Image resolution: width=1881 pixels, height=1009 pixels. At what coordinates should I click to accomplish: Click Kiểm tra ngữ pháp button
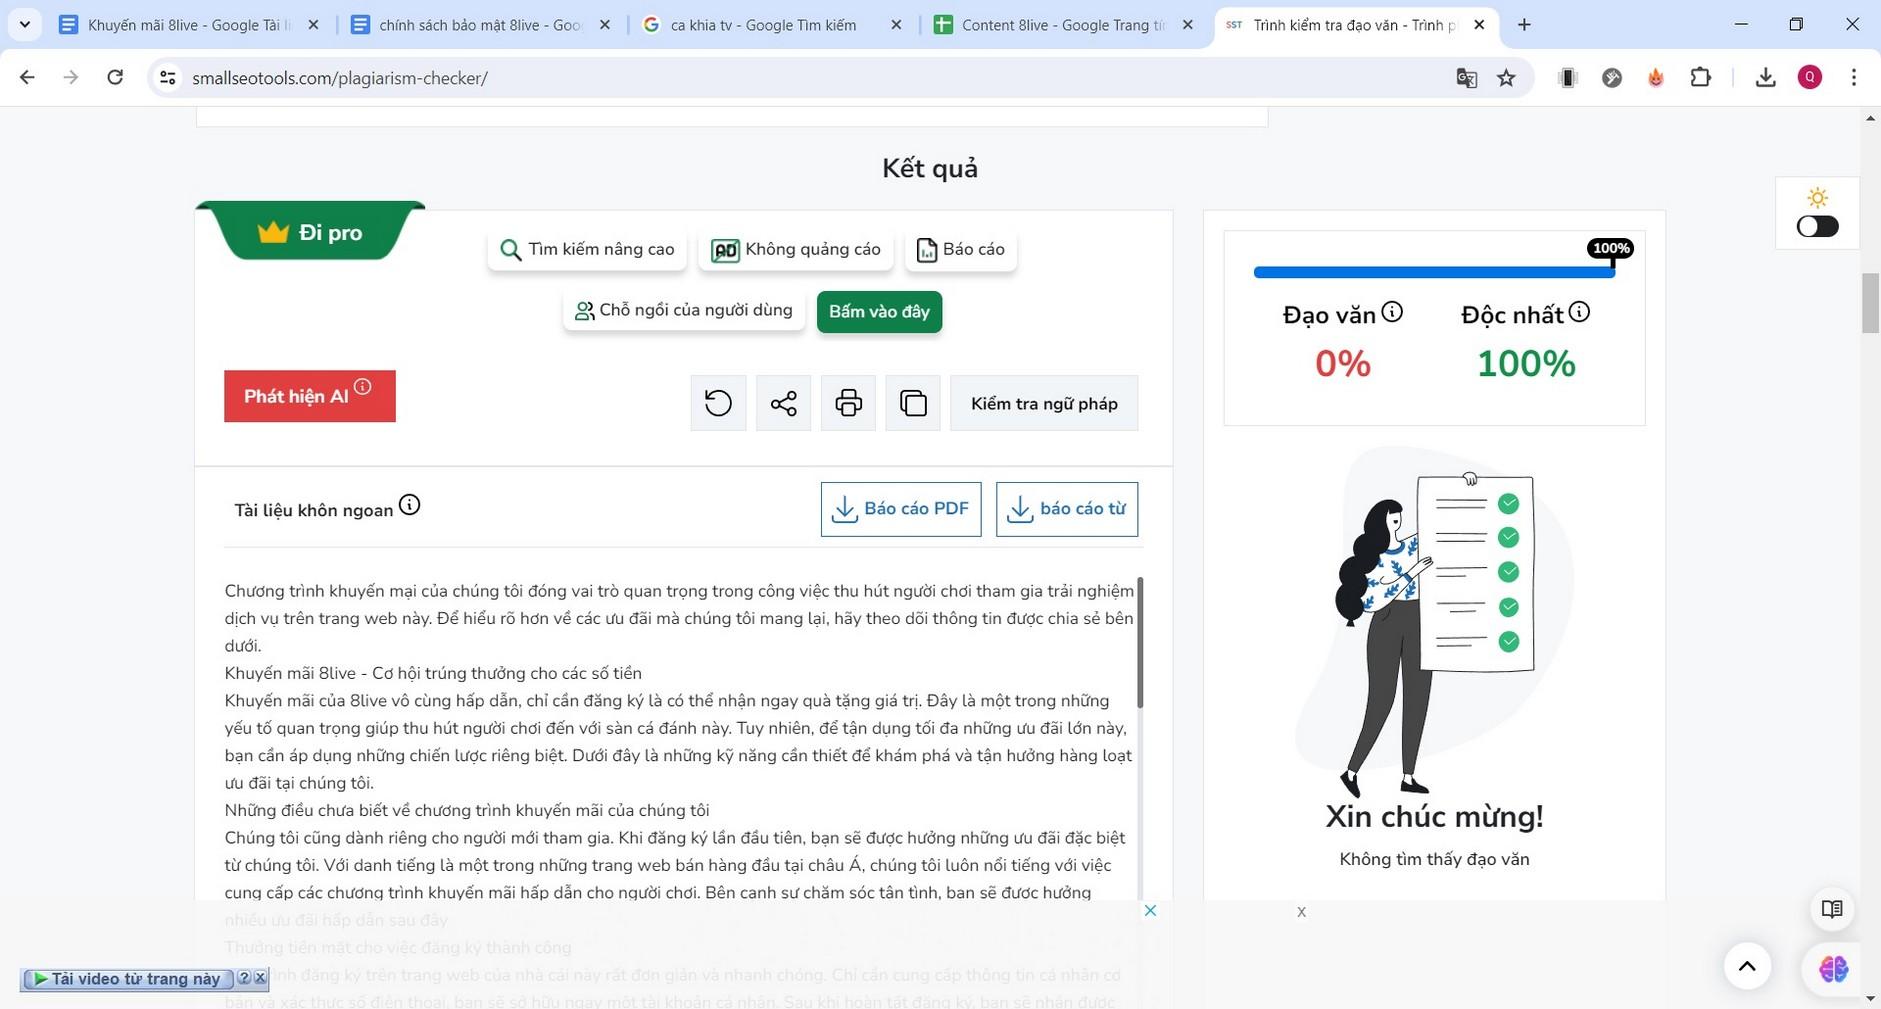click(1044, 403)
